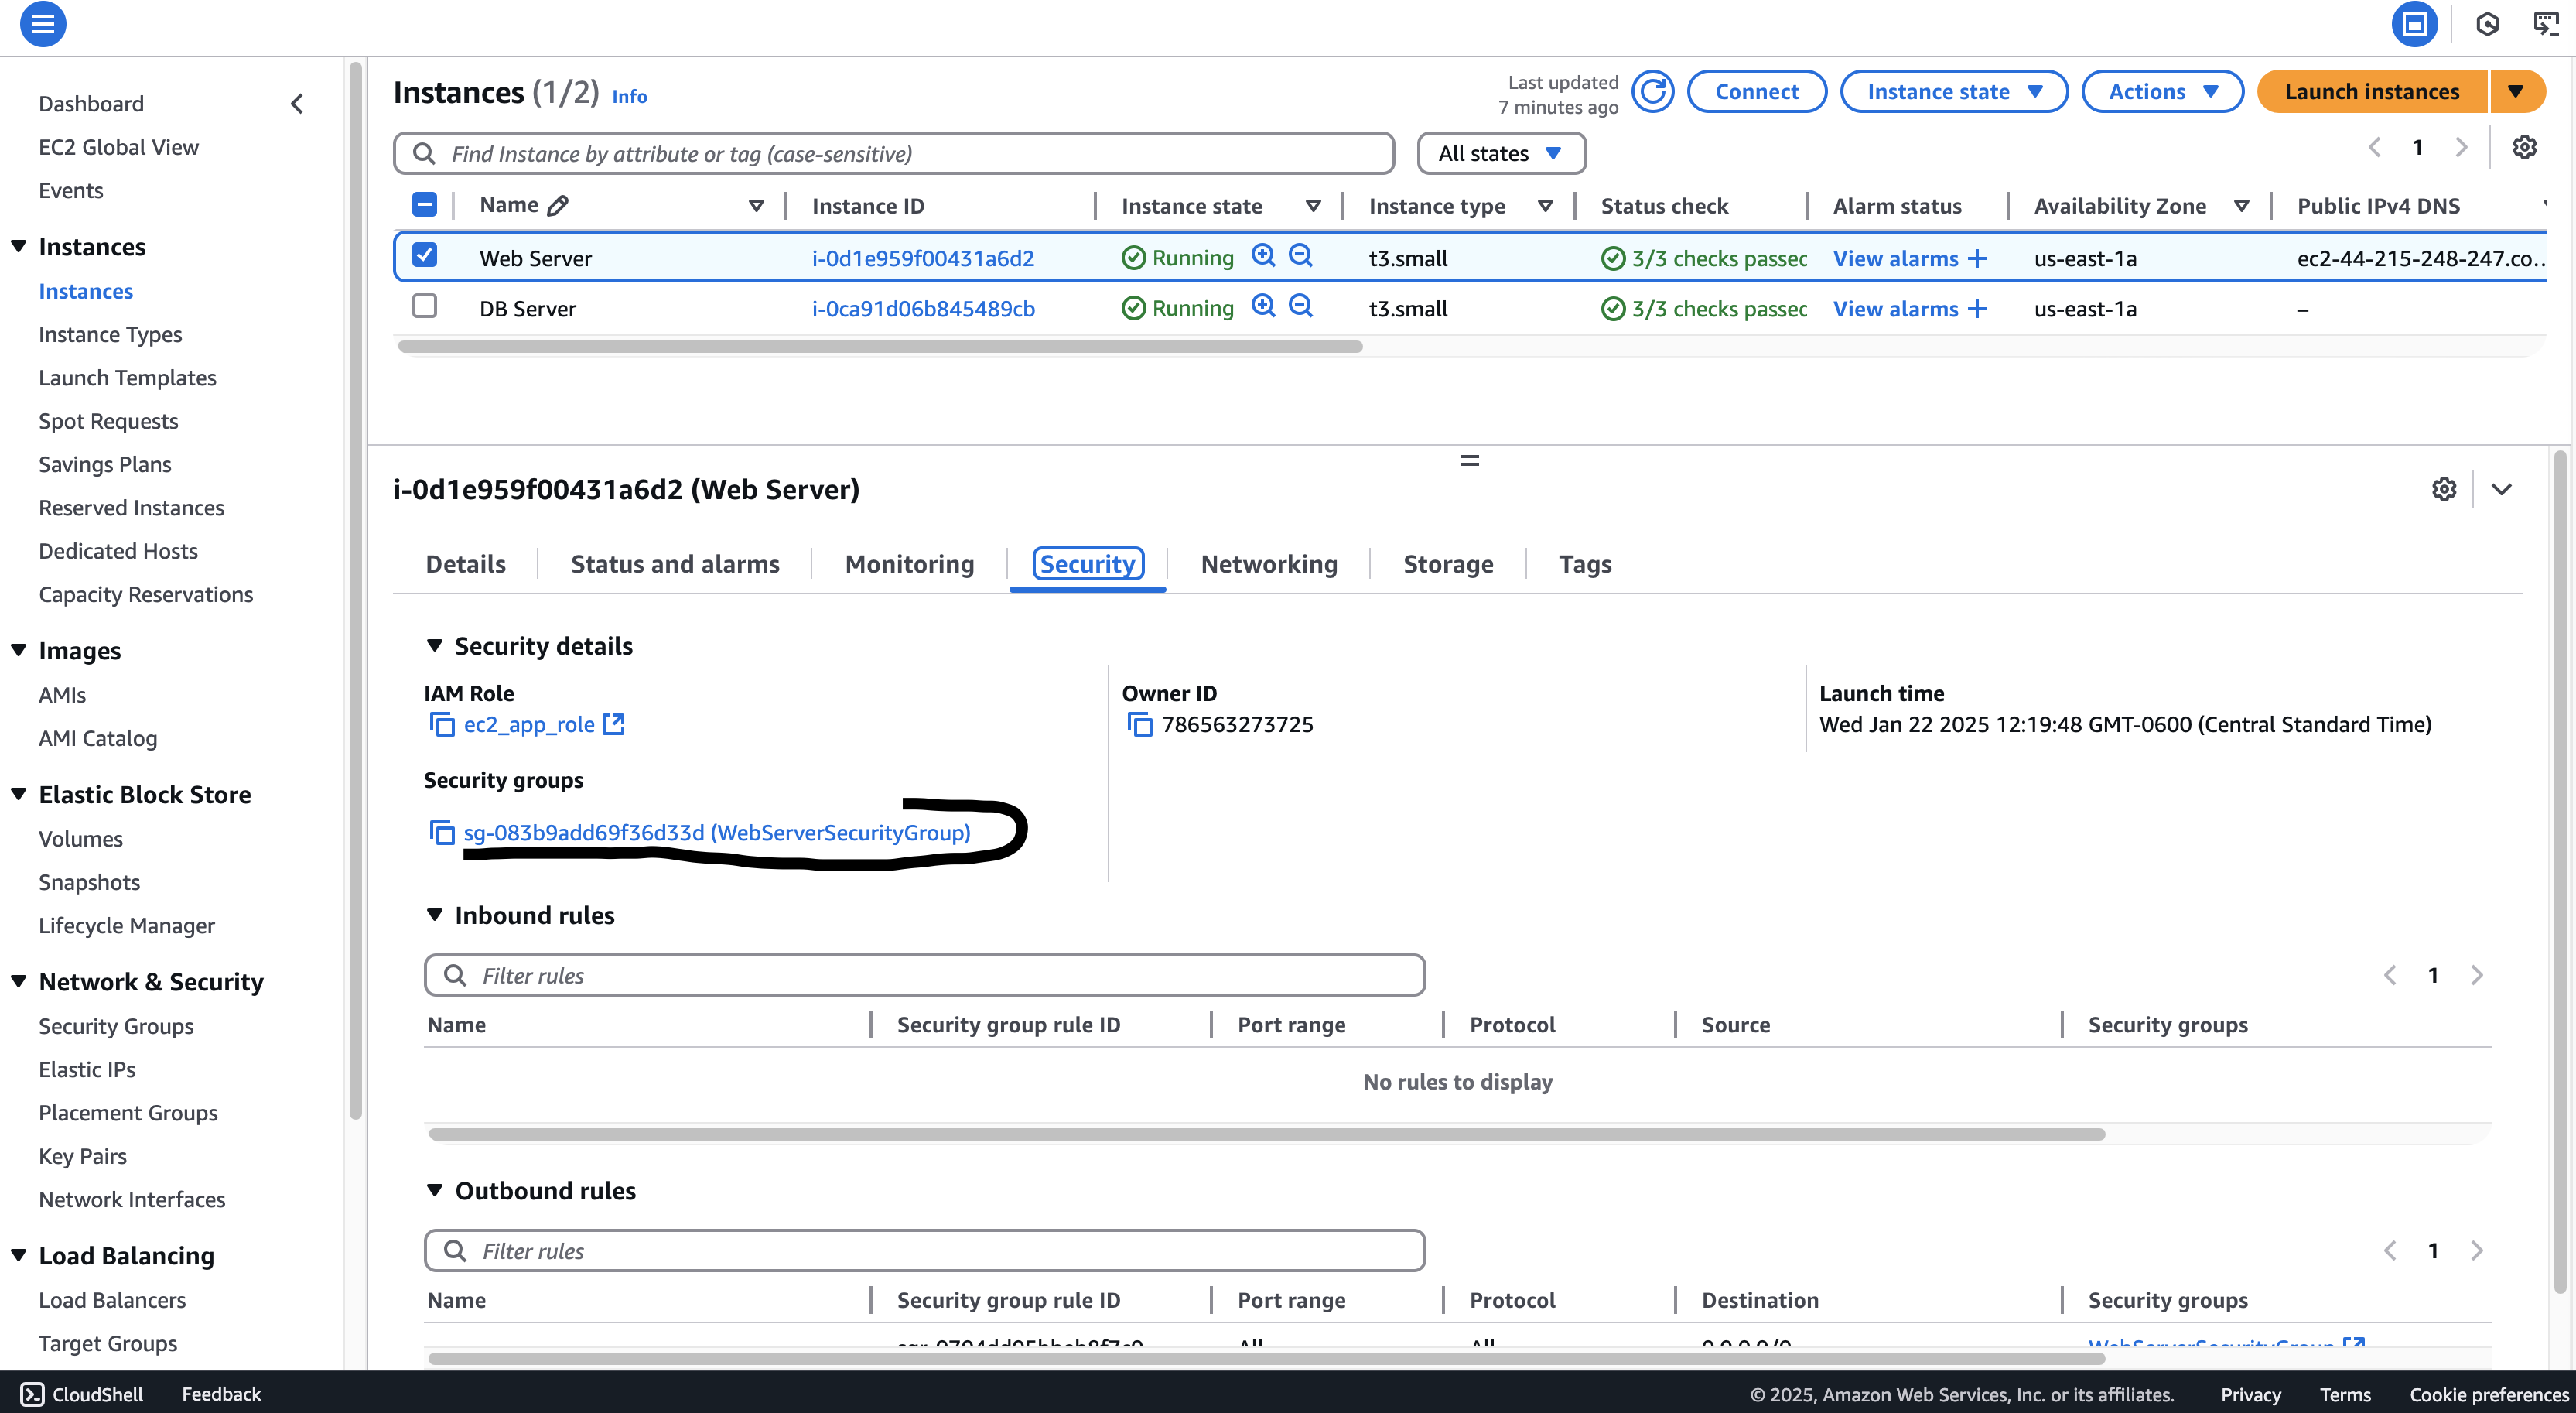Go to next instances page arrow
This screenshot has height=1413, width=2576.
tap(2461, 148)
